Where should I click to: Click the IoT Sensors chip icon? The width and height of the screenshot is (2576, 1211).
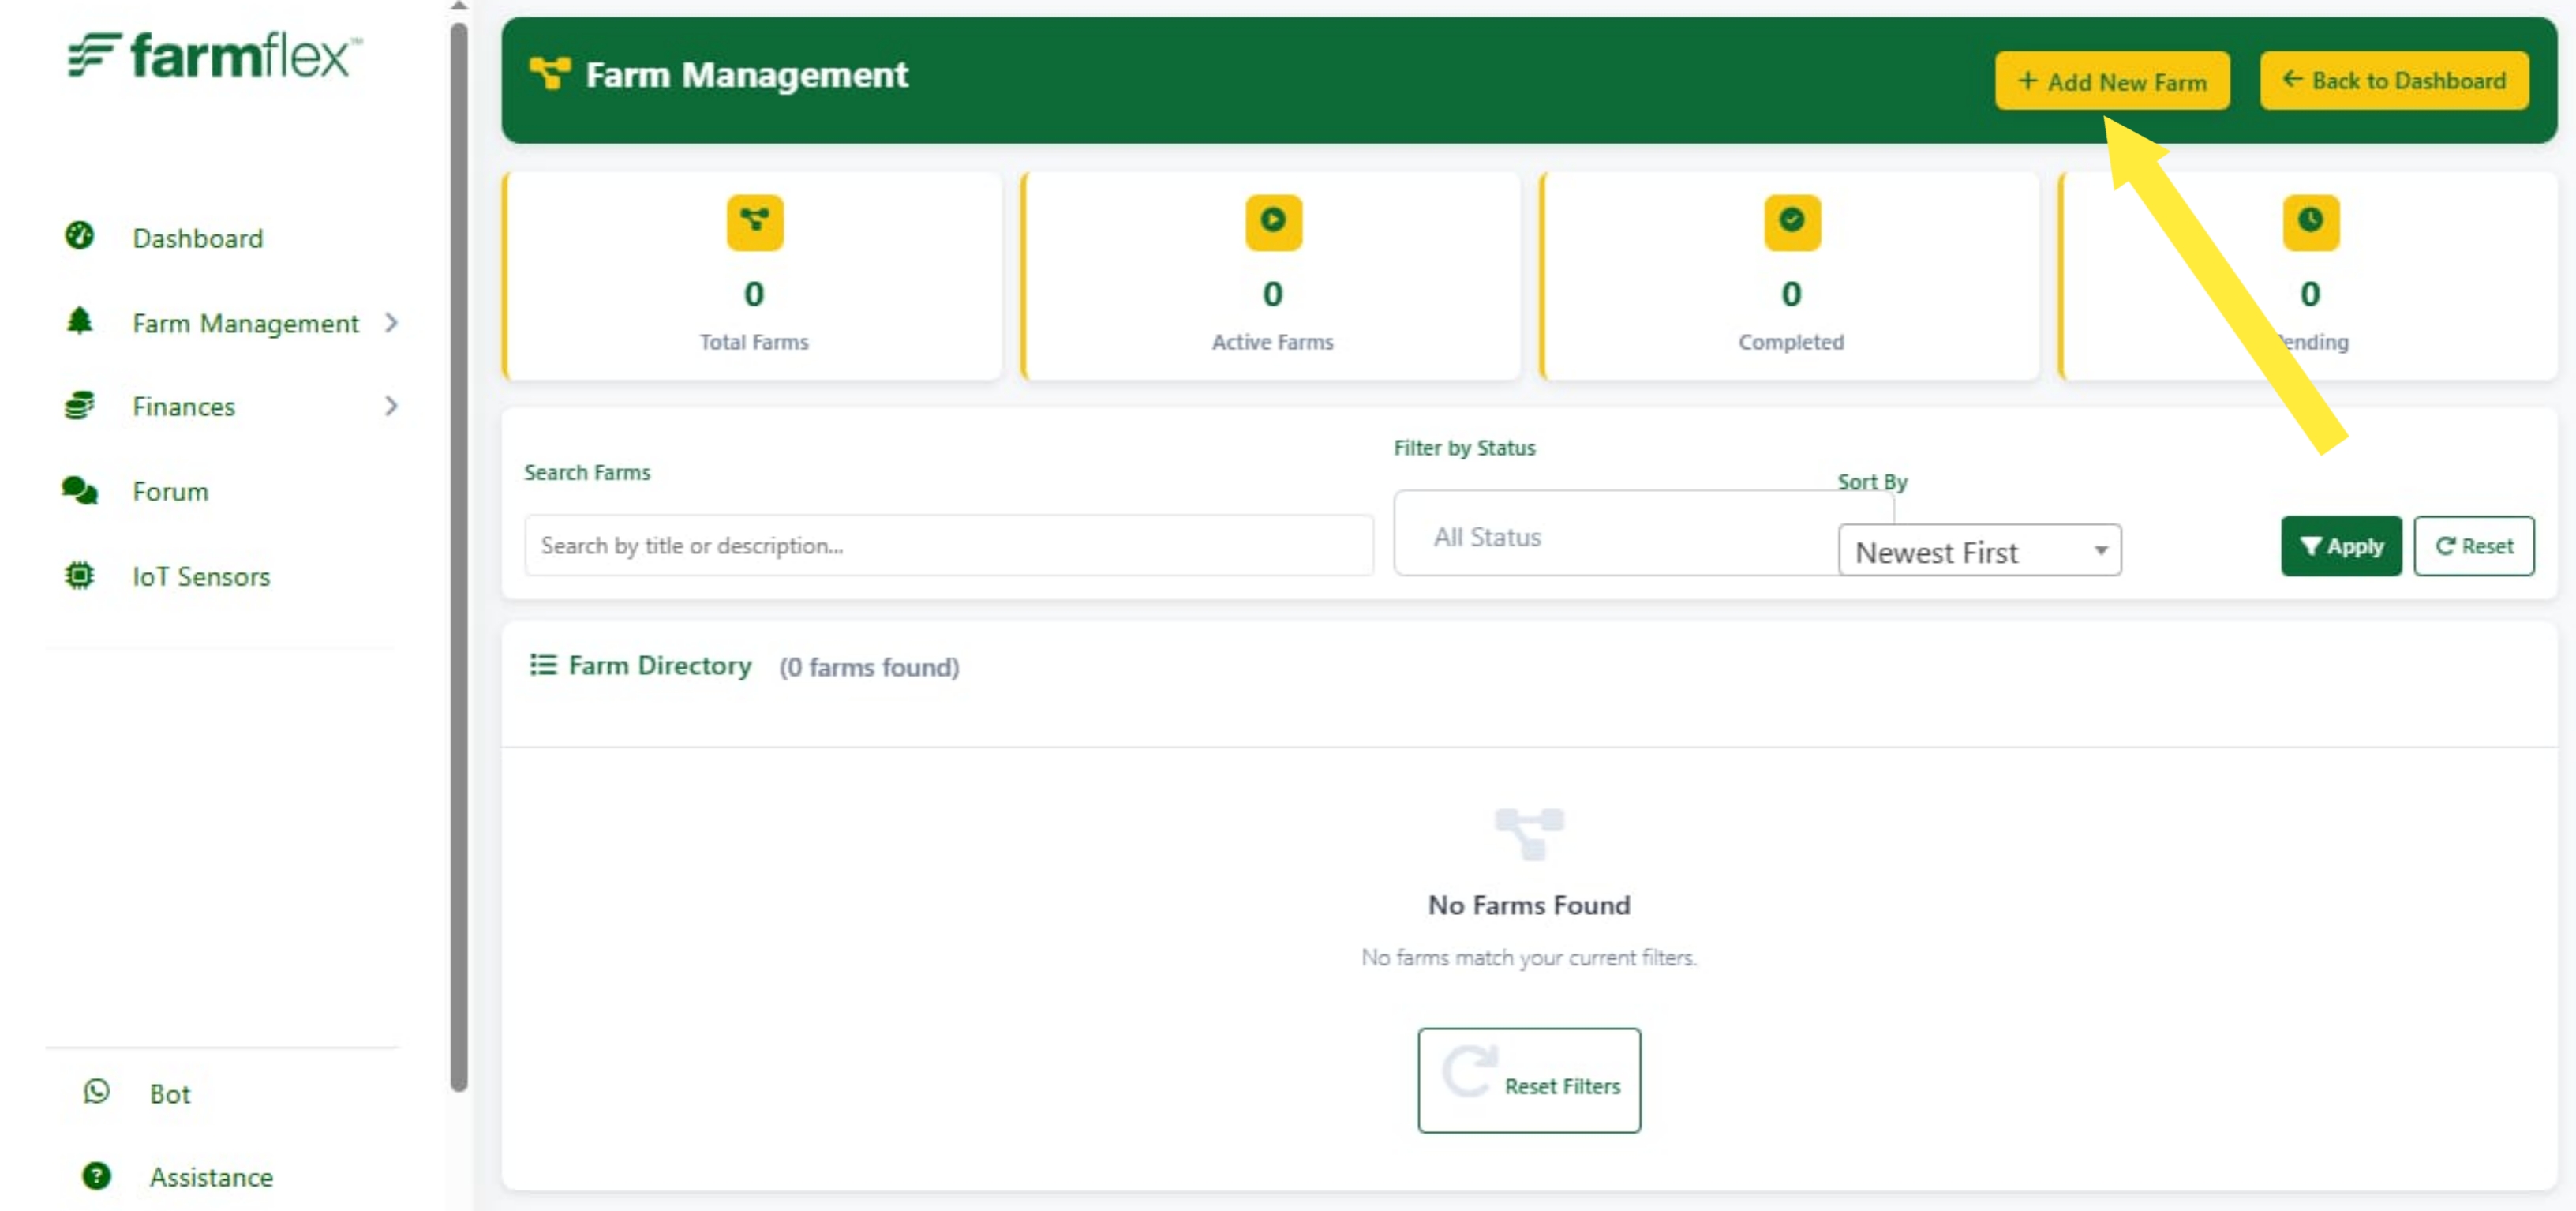click(x=79, y=575)
